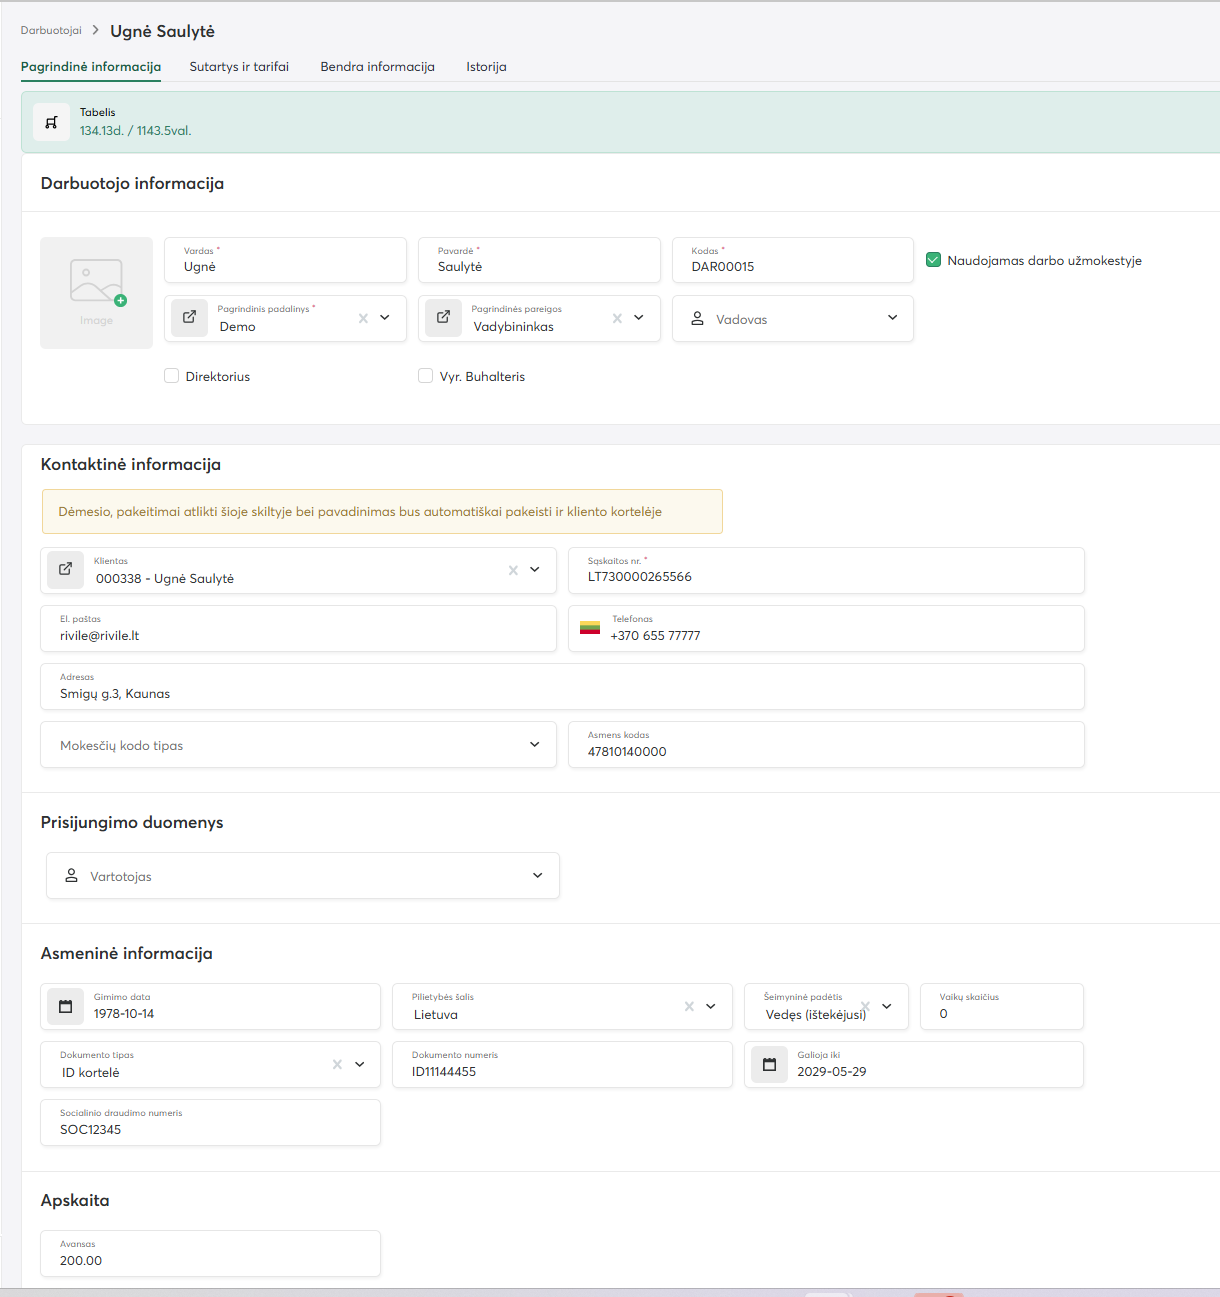
Task: Go to Darbuotojai breadcrumb link
Action: [x=51, y=31]
